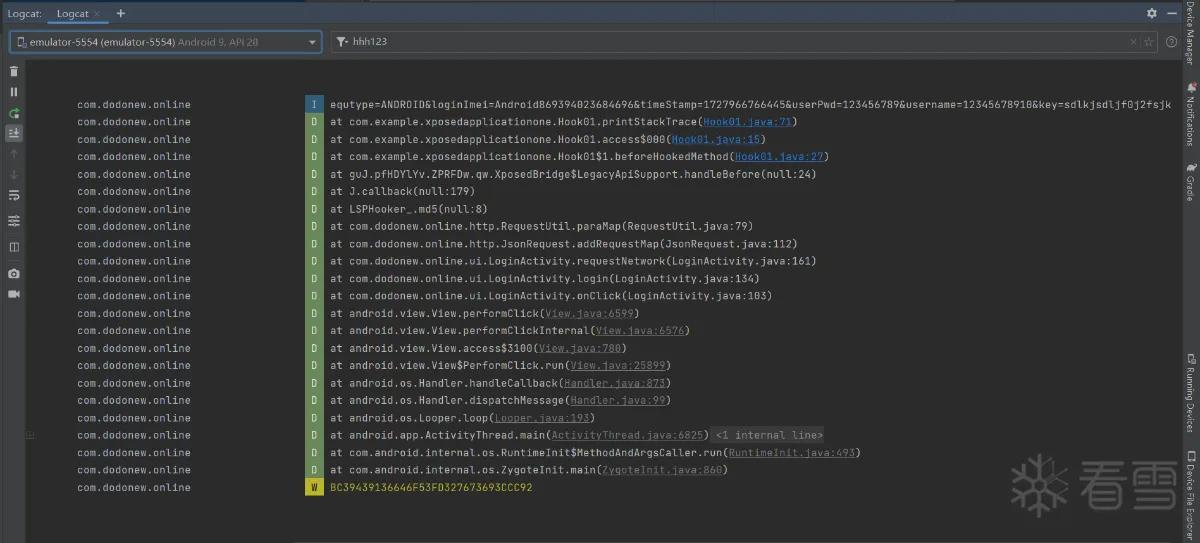
Task: Open the Gradle side panel
Action: coord(1190,182)
